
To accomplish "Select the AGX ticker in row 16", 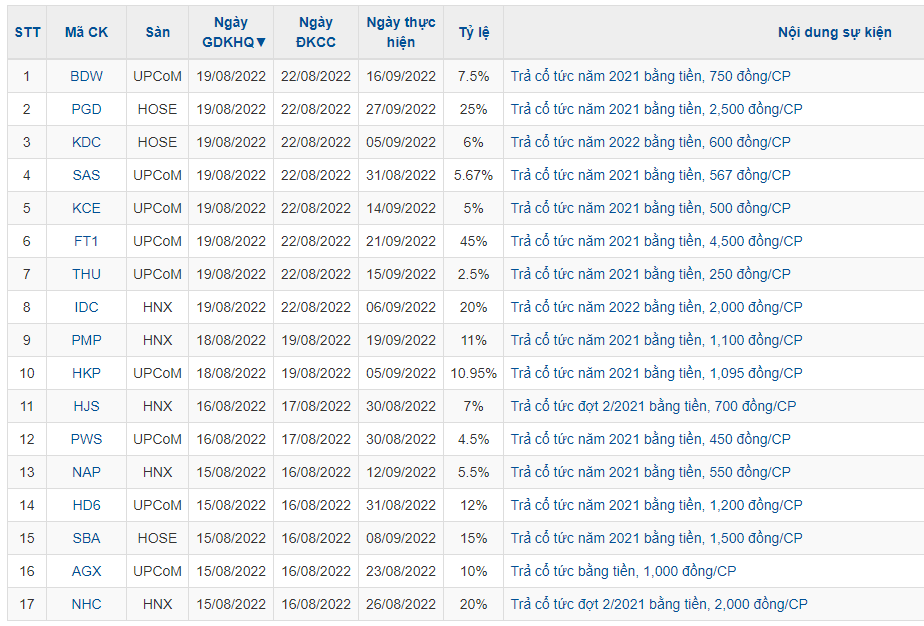I will click(86, 571).
